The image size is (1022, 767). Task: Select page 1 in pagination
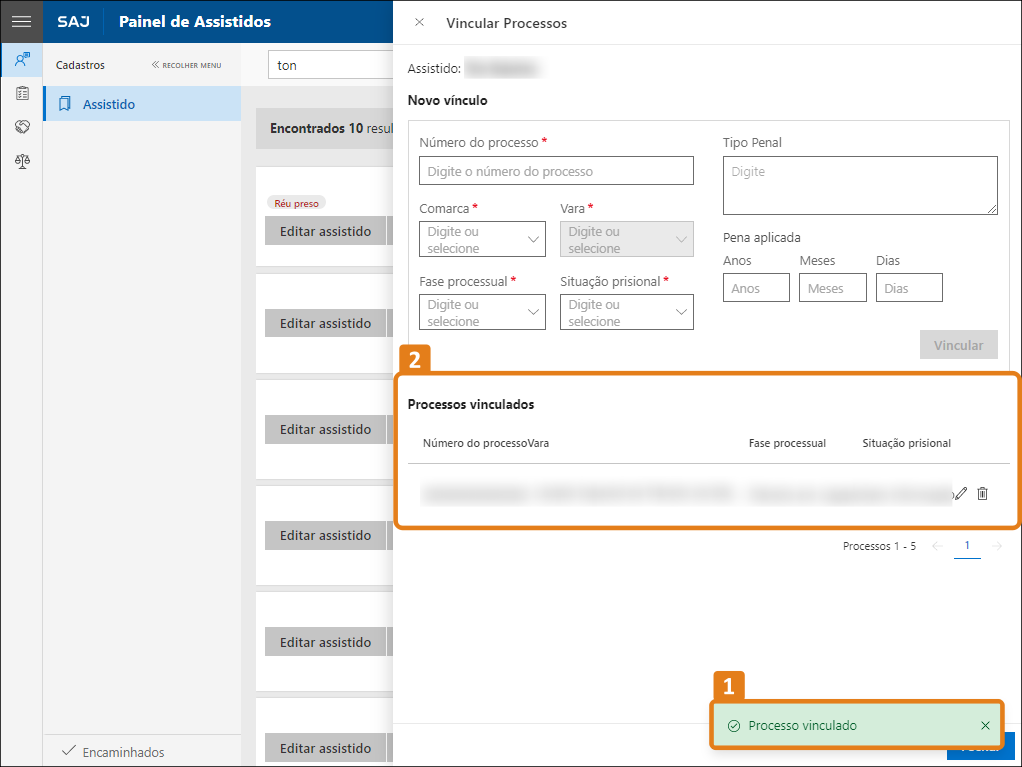point(967,546)
